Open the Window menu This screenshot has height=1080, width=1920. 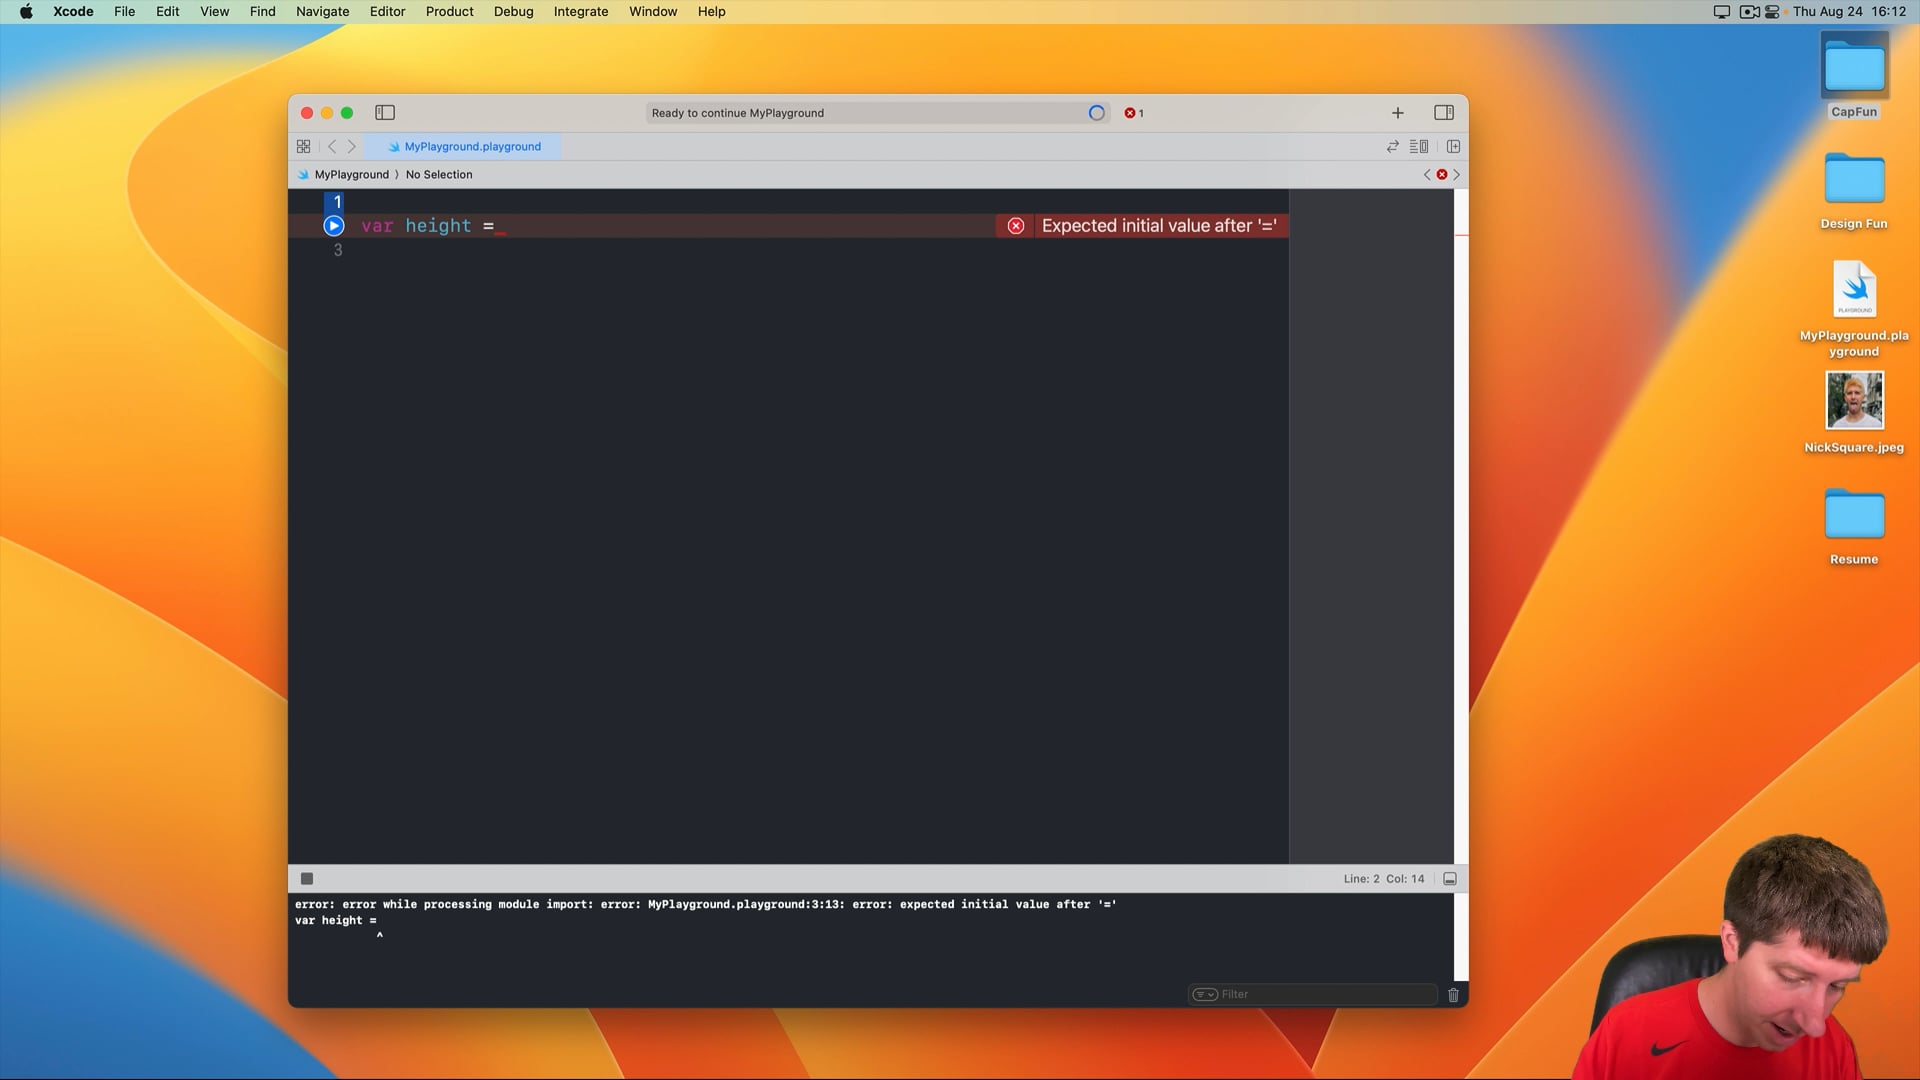pyautogui.click(x=653, y=12)
